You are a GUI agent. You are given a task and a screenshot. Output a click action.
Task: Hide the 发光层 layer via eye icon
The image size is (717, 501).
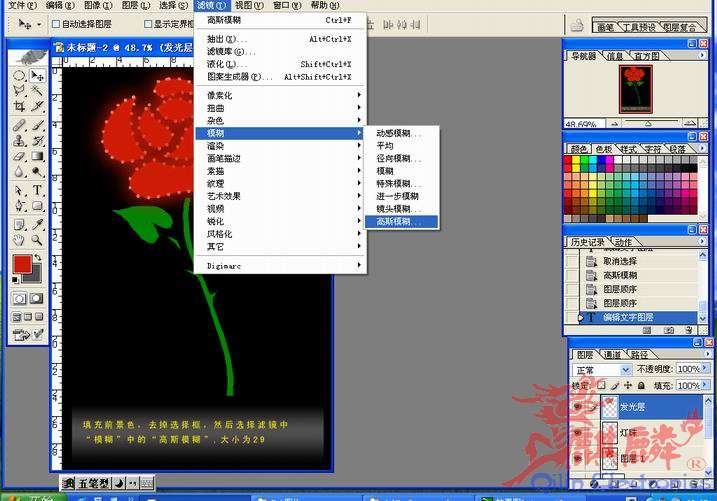[x=576, y=407]
